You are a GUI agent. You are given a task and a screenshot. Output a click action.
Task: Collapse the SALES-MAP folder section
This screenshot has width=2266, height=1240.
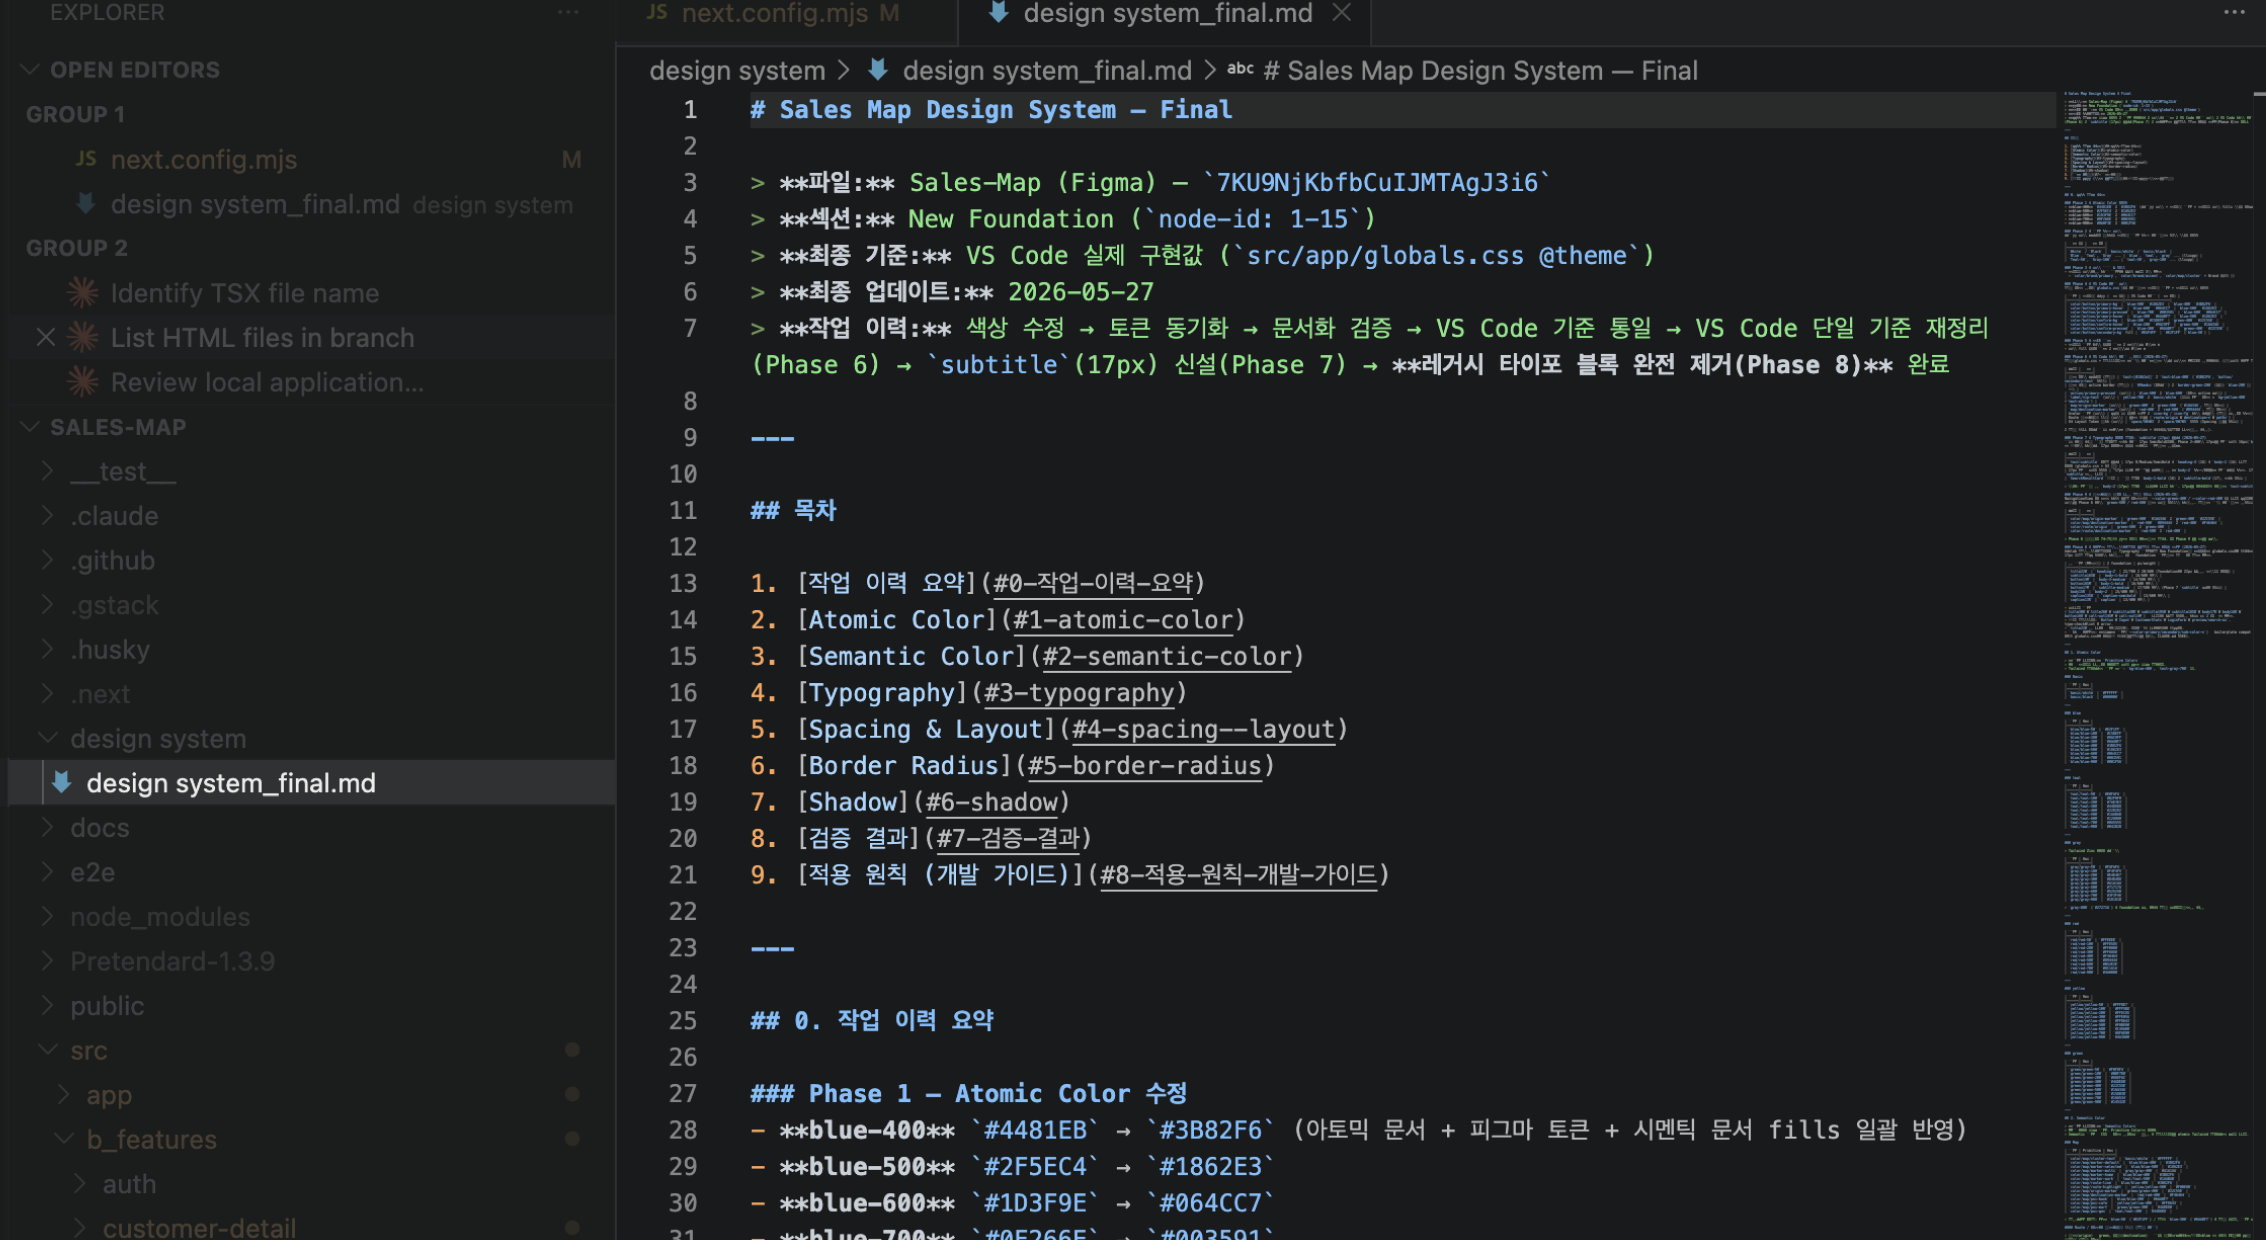[x=30, y=427]
